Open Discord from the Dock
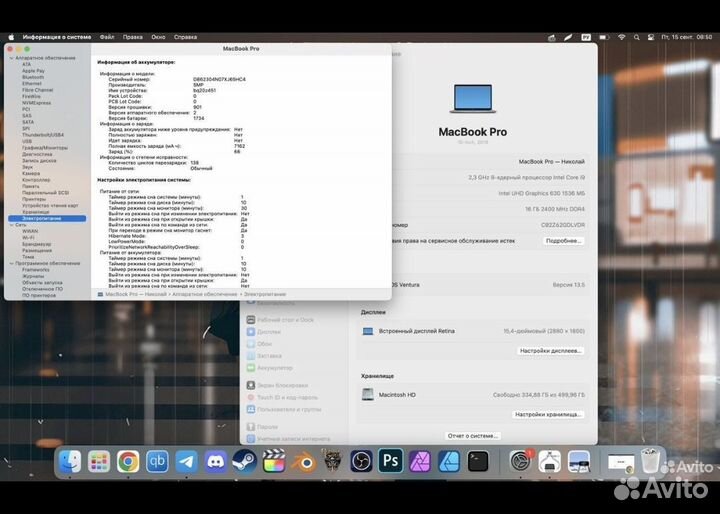 (215, 461)
